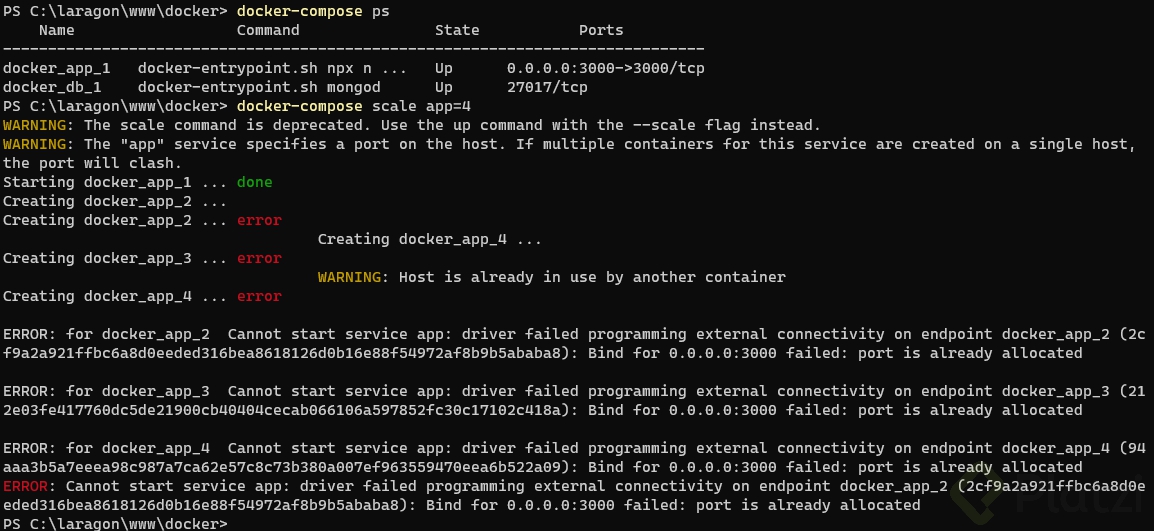This screenshot has height=531, width=1154.
Task: Click red "error" beside Creating docker_app_3
Action: tap(259, 258)
